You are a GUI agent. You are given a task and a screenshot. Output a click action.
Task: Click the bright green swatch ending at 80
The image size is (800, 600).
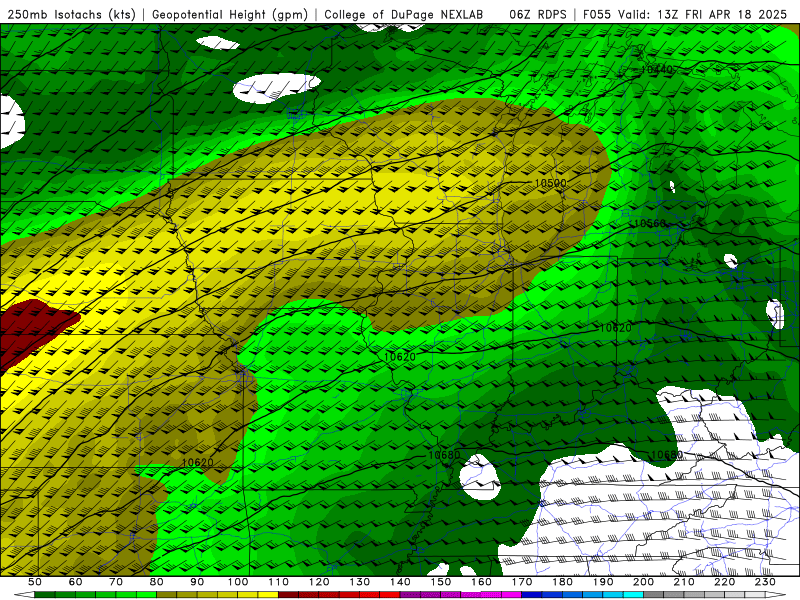point(146,595)
